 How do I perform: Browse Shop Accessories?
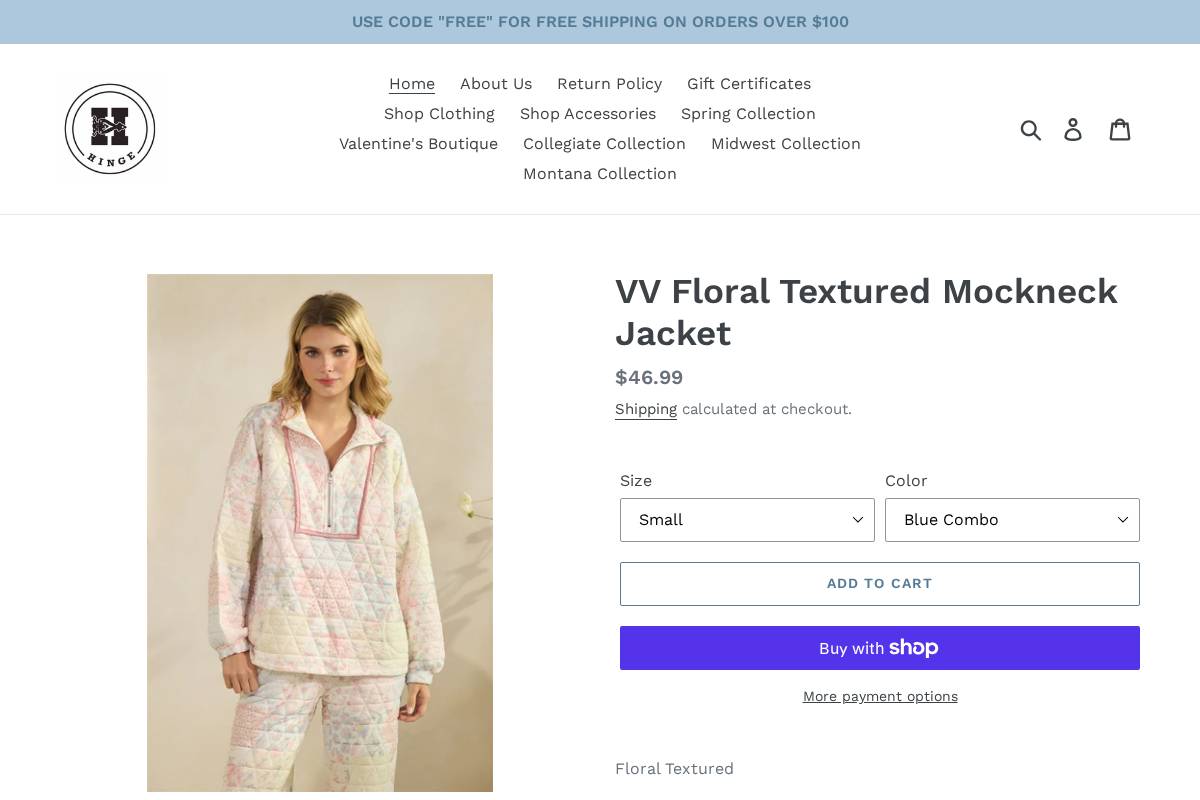[x=588, y=114]
